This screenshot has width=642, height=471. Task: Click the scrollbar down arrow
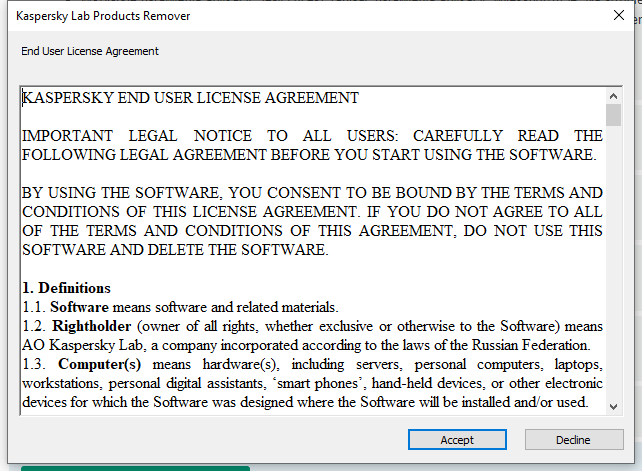[x=613, y=407]
